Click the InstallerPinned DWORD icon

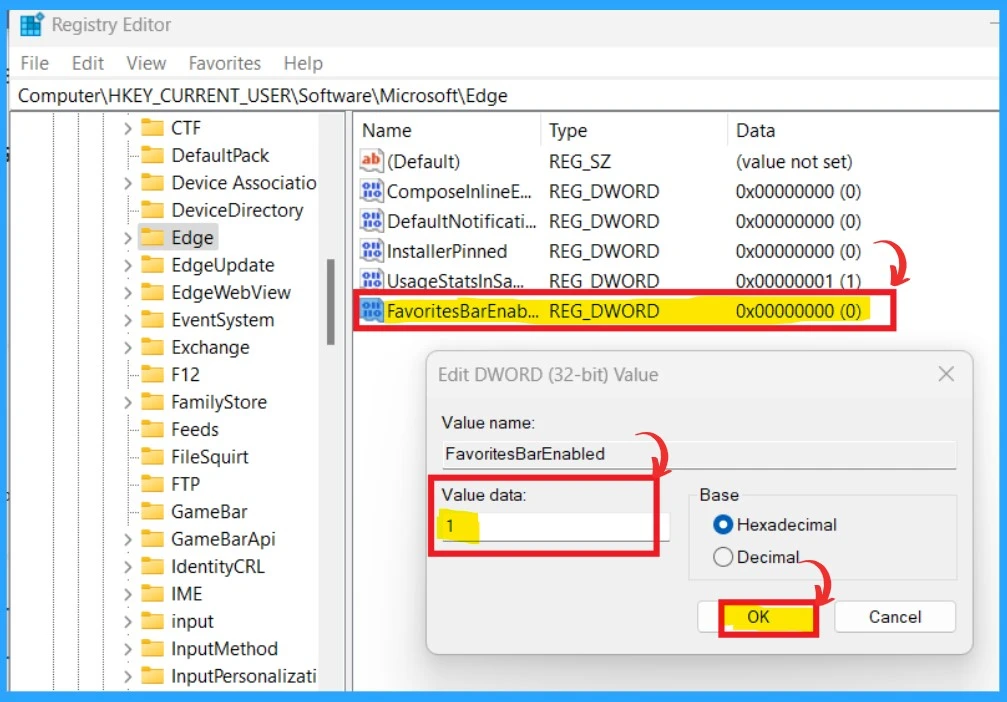371,251
